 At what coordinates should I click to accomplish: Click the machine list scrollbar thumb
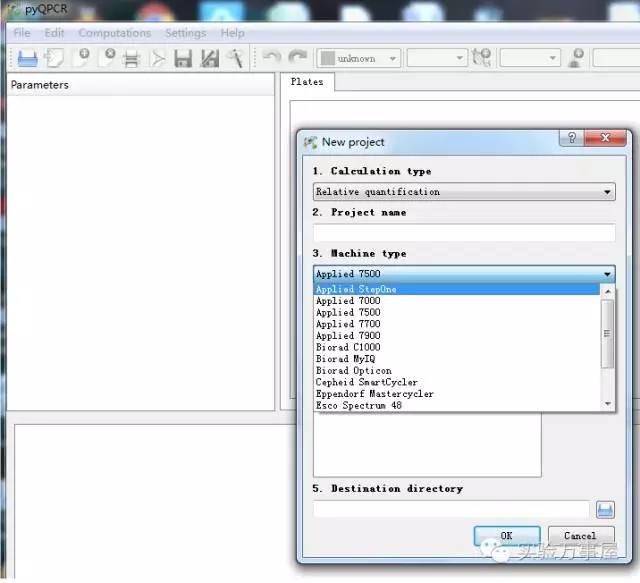tap(607, 334)
